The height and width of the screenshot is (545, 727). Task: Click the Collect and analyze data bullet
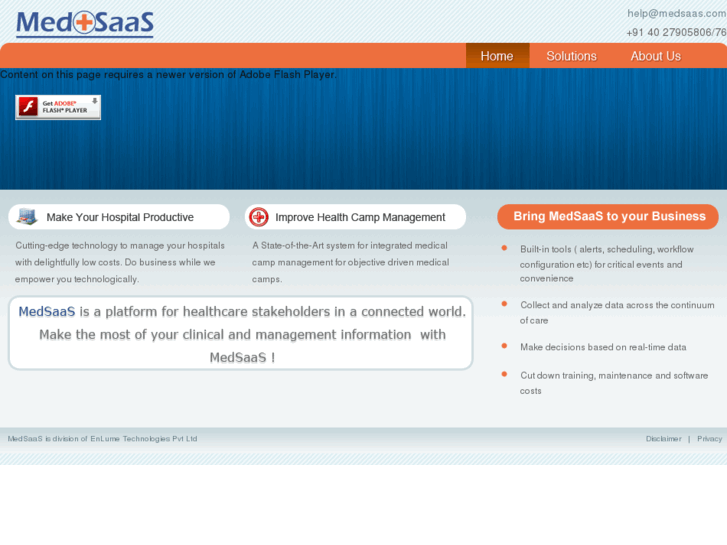(617, 313)
